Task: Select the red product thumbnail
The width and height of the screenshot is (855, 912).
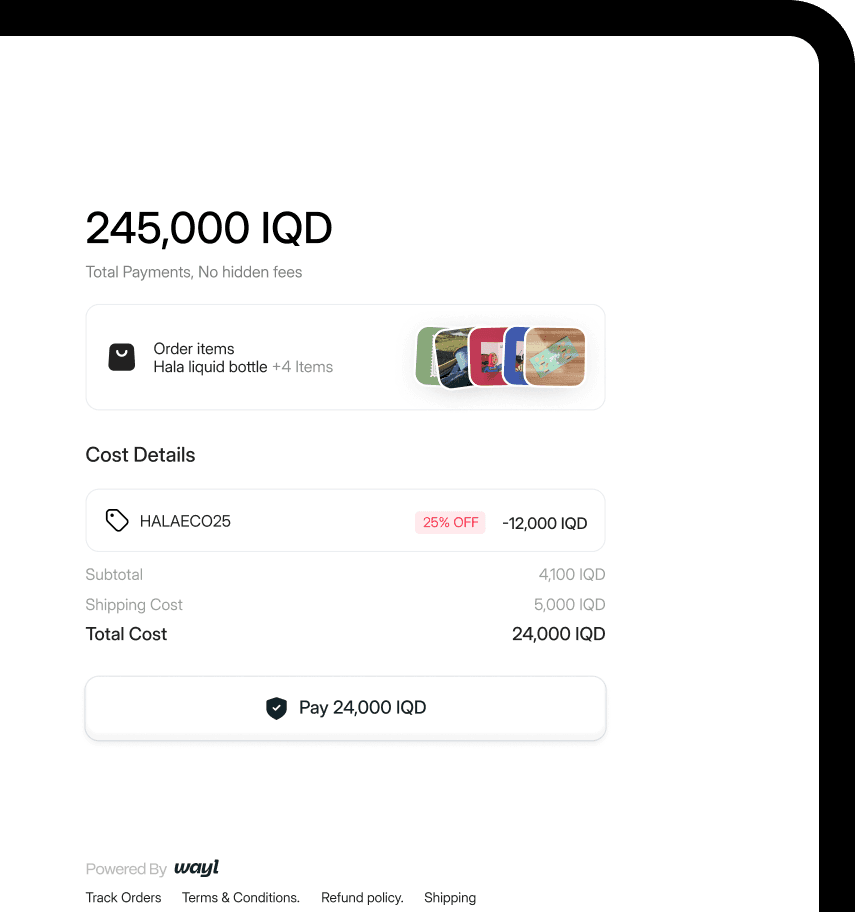Action: click(487, 357)
